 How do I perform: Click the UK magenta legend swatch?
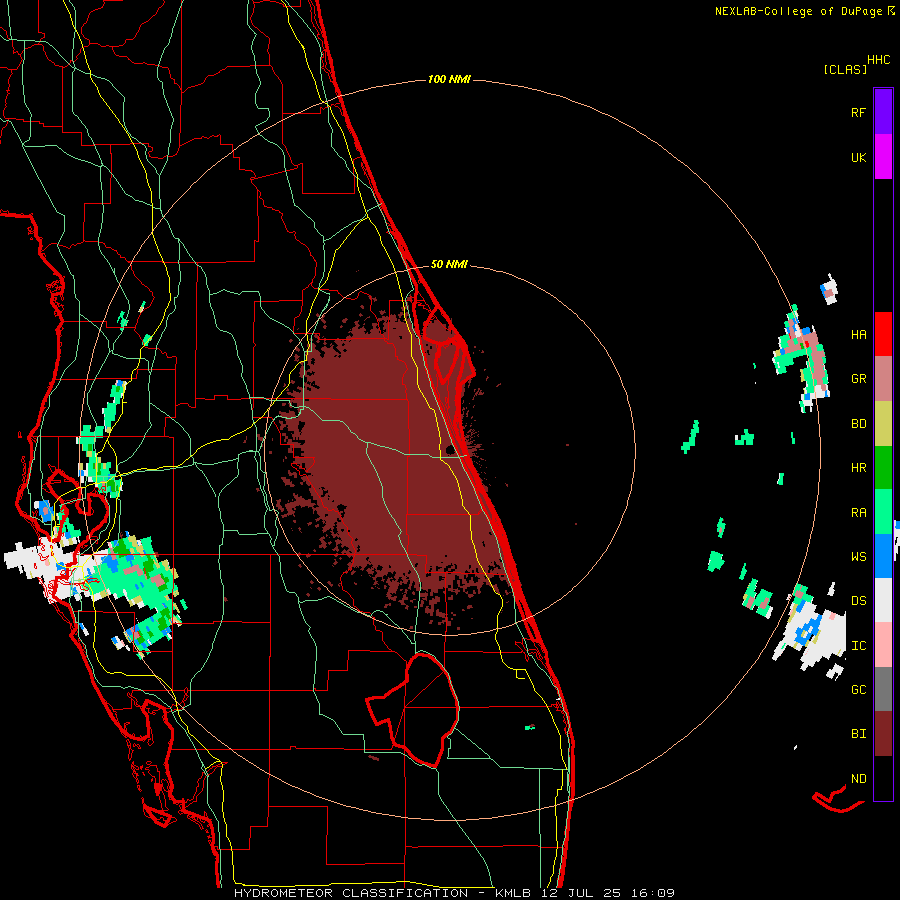coord(883,157)
